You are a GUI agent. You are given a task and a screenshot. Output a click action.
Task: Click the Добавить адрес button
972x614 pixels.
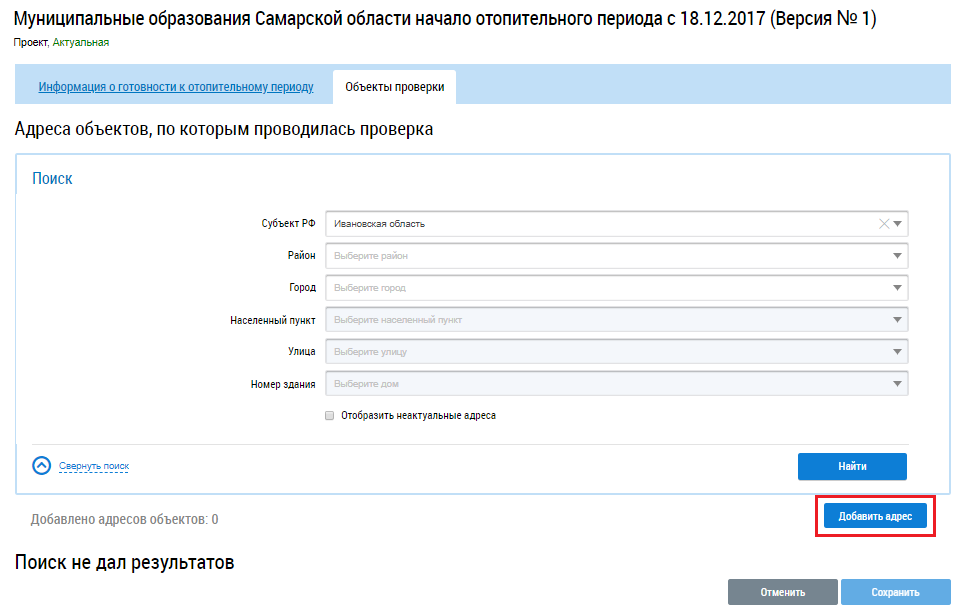[875, 516]
